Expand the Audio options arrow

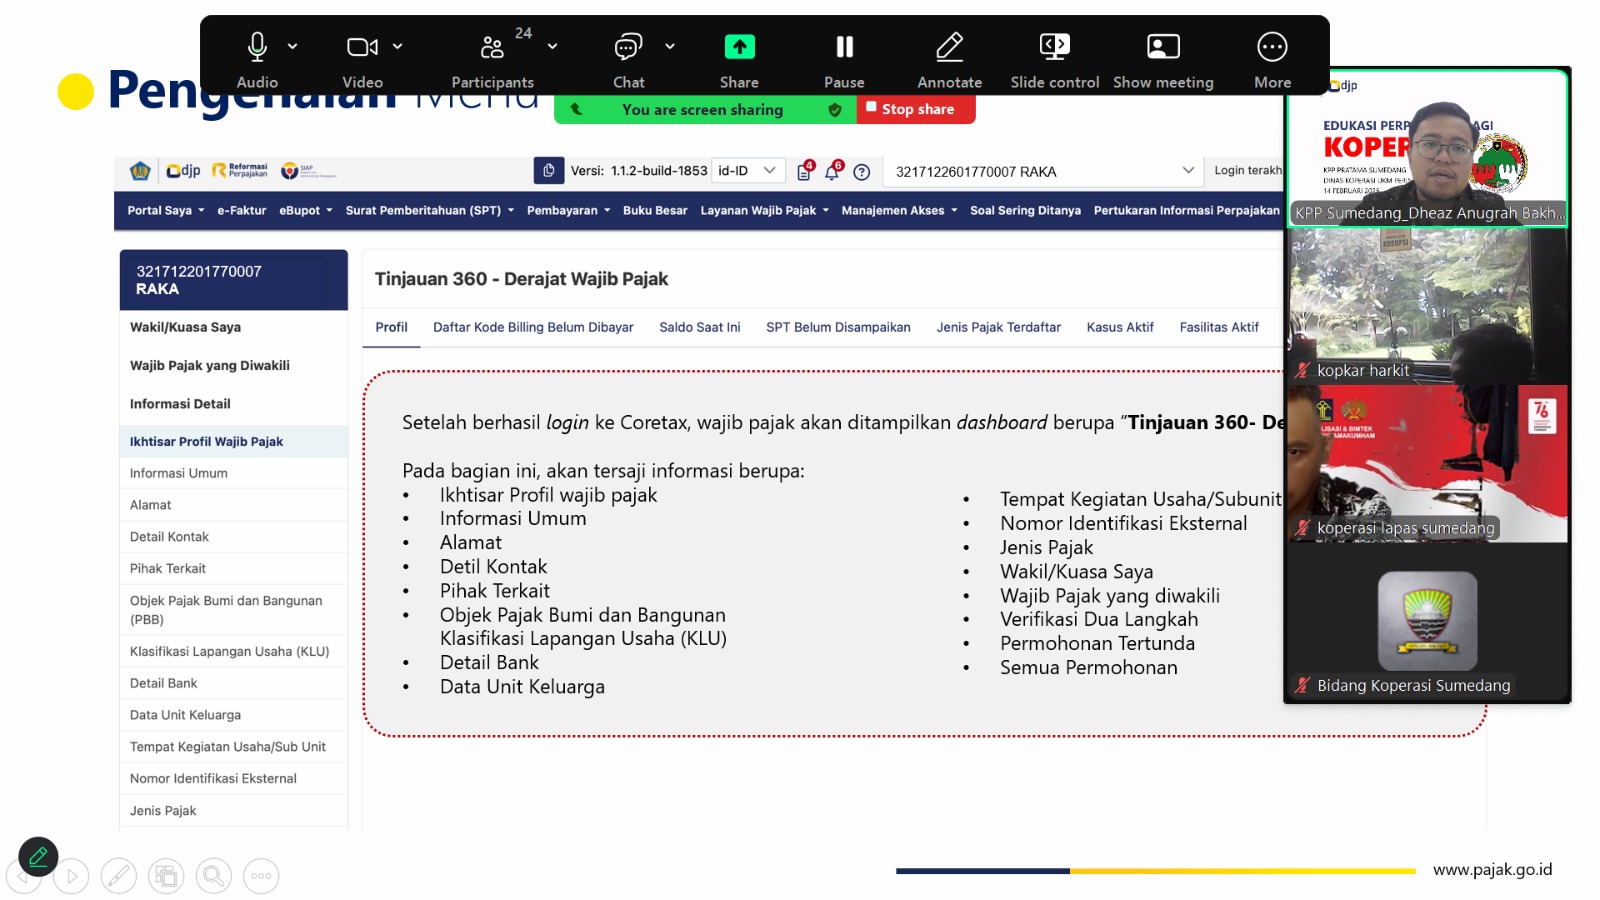(x=293, y=46)
